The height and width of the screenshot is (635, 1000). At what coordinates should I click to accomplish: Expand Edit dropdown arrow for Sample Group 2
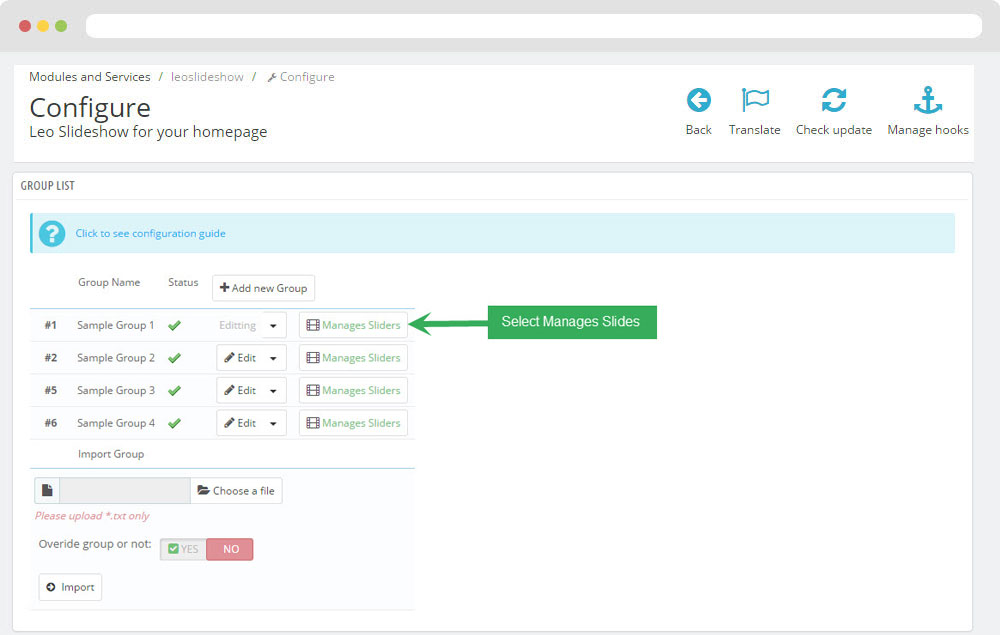click(274, 358)
